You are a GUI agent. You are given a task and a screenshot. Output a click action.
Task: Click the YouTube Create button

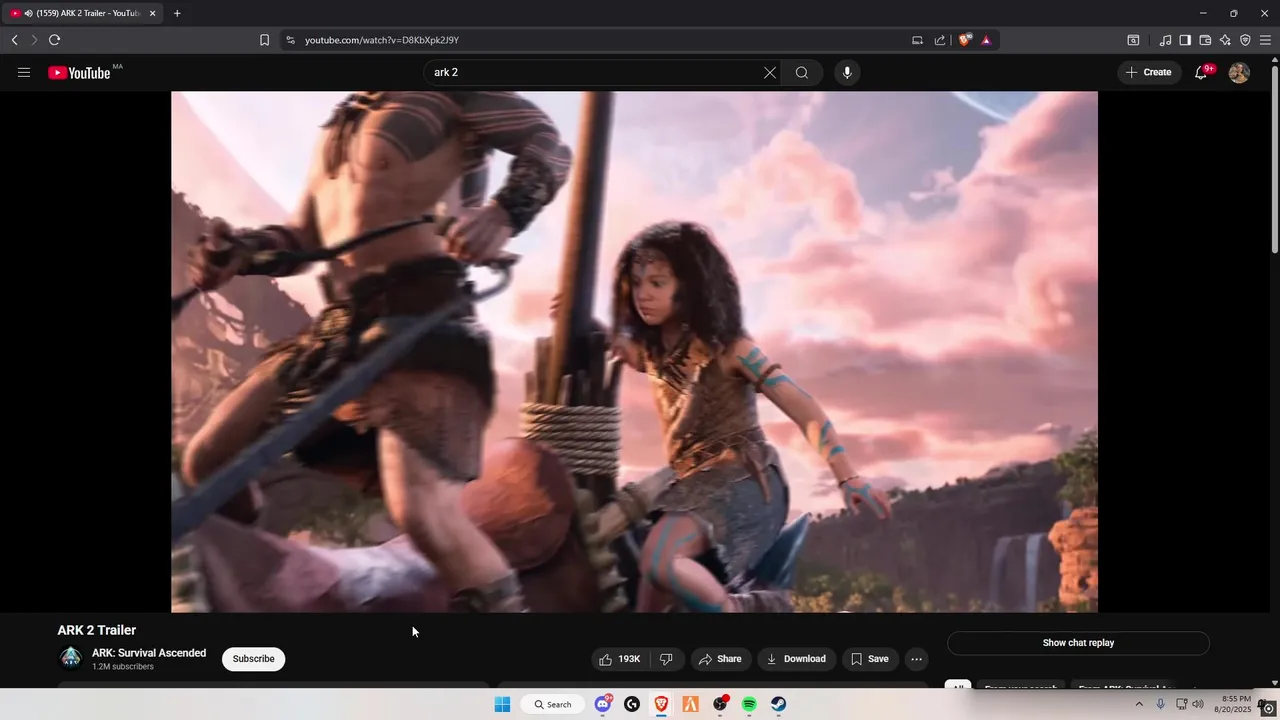click(1148, 72)
